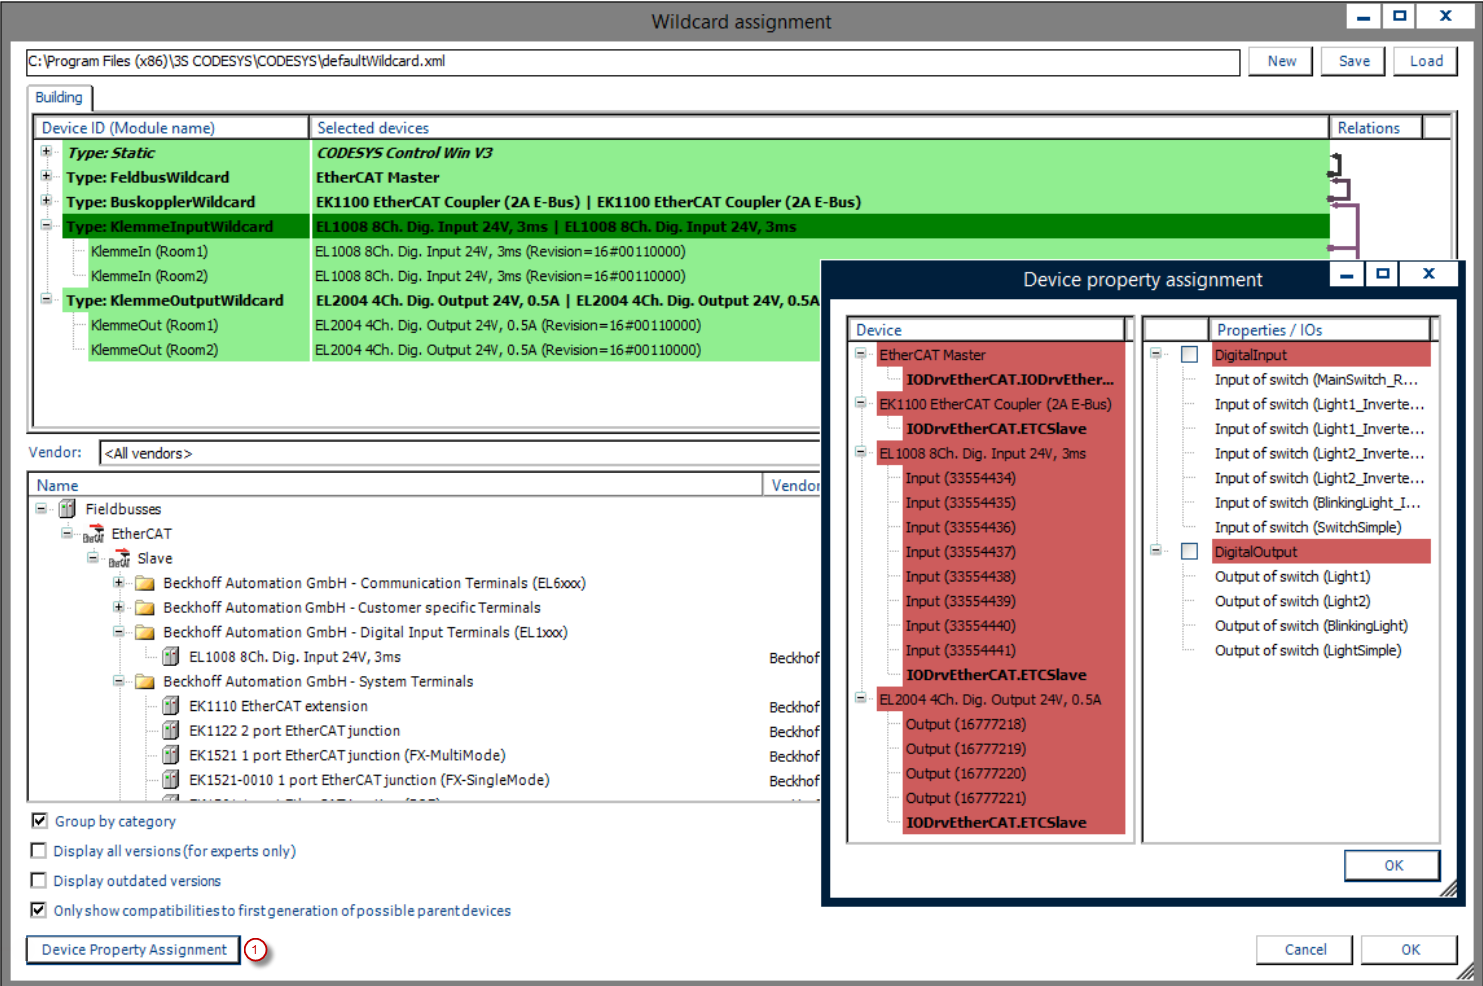Click the System Terminals folder icon
The width and height of the screenshot is (1483, 986).
(145, 682)
